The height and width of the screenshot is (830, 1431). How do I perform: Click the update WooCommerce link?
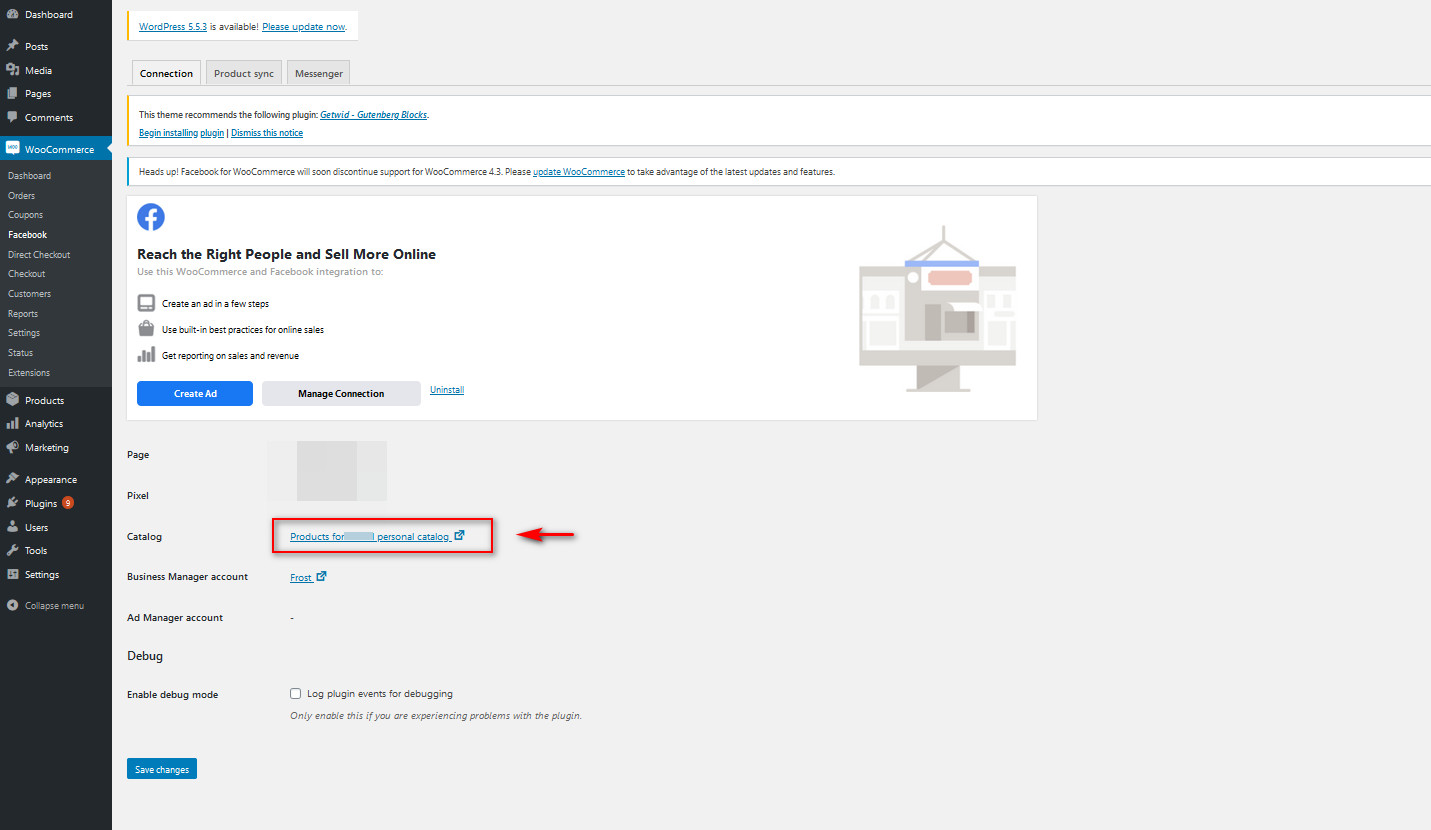coord(579,172)
